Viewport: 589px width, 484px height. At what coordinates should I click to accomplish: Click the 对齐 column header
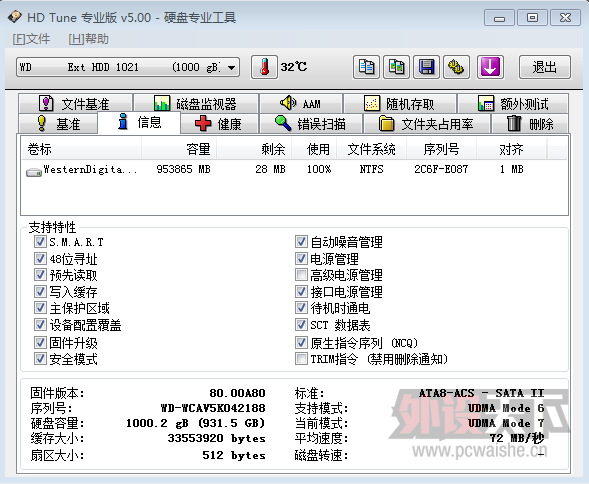coord(512,149)
